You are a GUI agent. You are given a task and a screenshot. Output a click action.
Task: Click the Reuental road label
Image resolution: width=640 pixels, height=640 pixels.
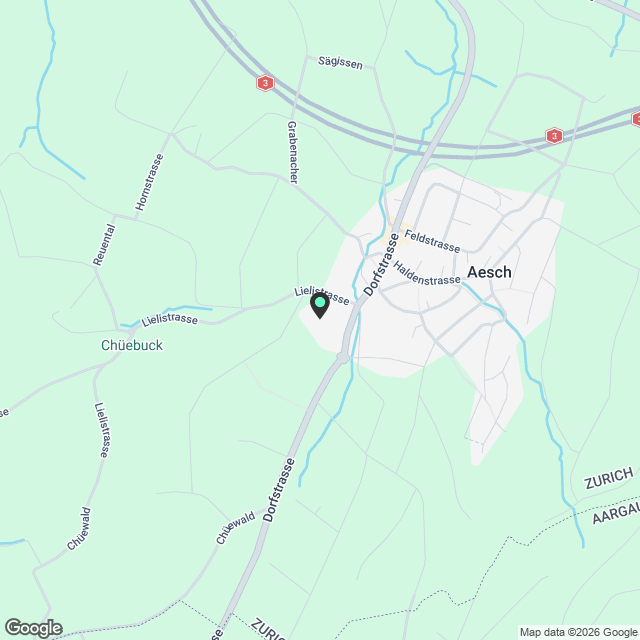[x=104, y=245]
